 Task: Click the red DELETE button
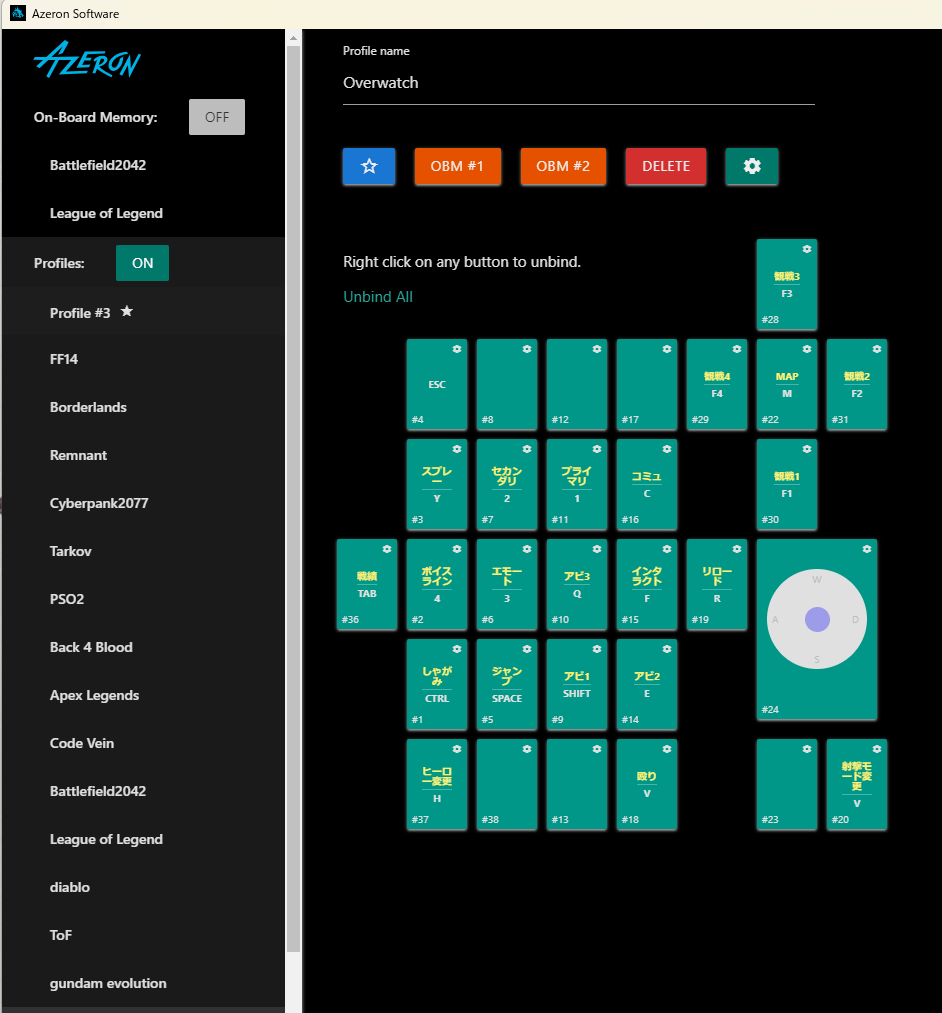(665, 166)
